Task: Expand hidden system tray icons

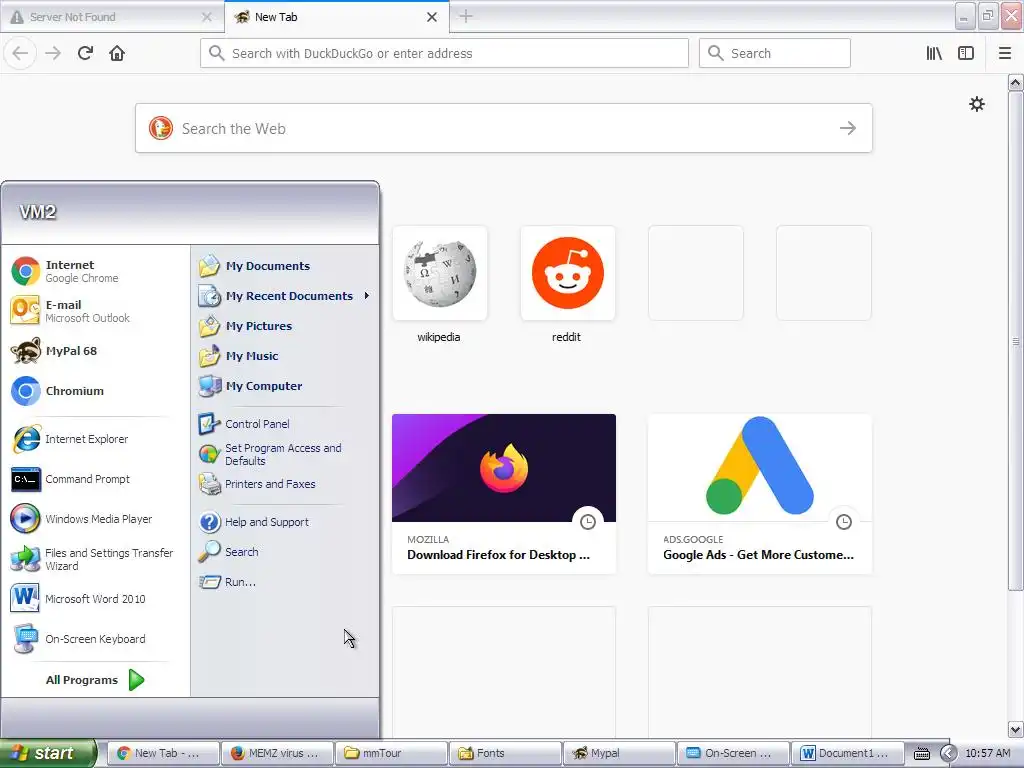Action: click(948, 754)
